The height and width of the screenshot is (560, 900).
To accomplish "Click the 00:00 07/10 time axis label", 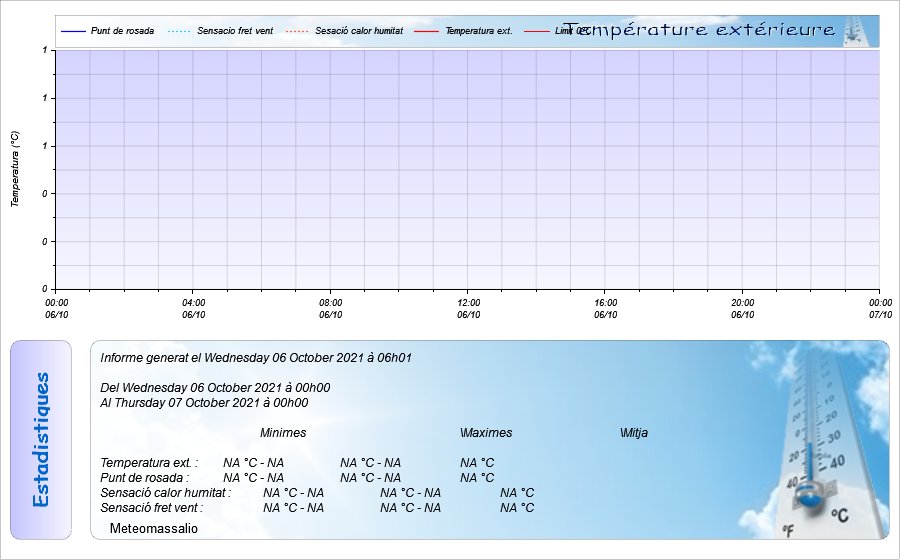I will coord(880,309).
